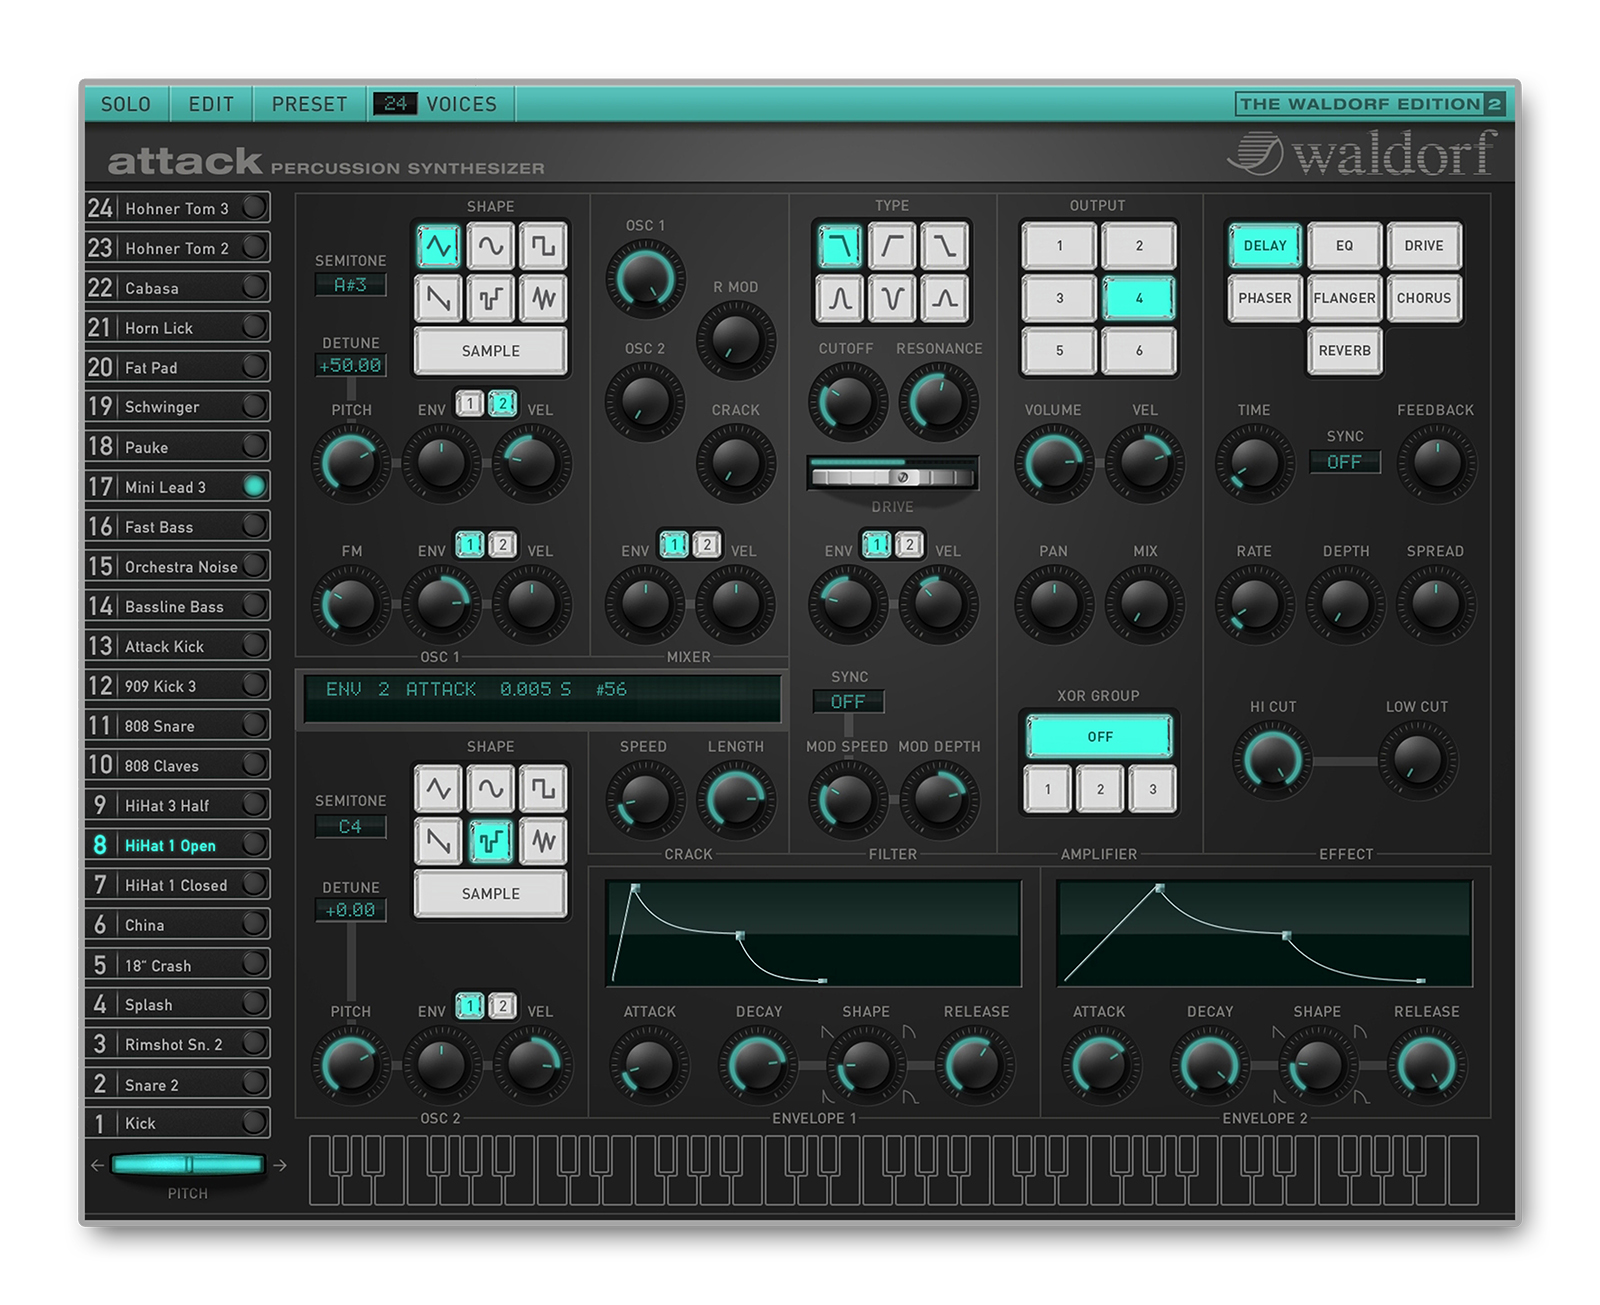
Task: Toggle Kick slot indicator
Action: point(255,1122)
